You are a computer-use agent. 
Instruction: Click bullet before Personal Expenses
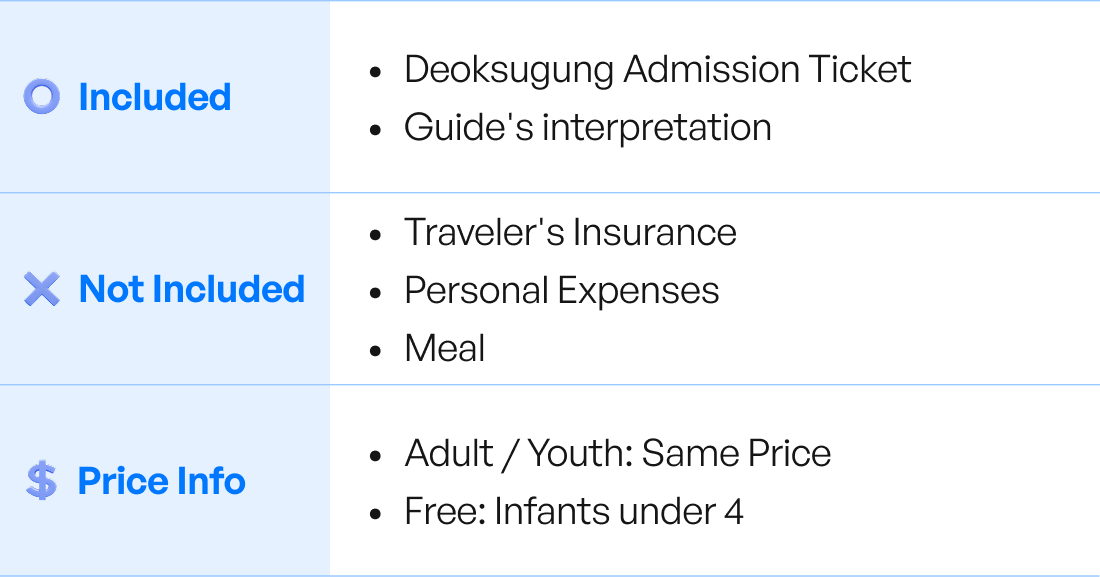pyautogui.click(x=375, y=293)
